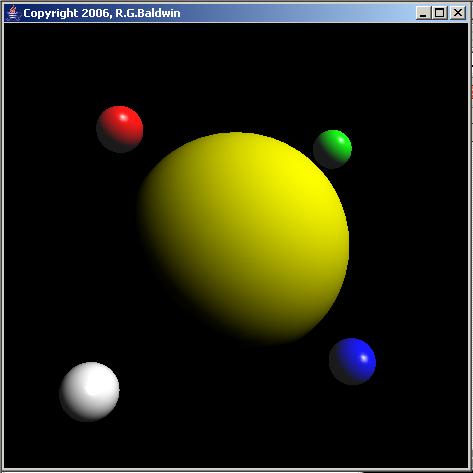Click the bright highlight on green sphere
473x473 pixels.
tap(341, 140)
